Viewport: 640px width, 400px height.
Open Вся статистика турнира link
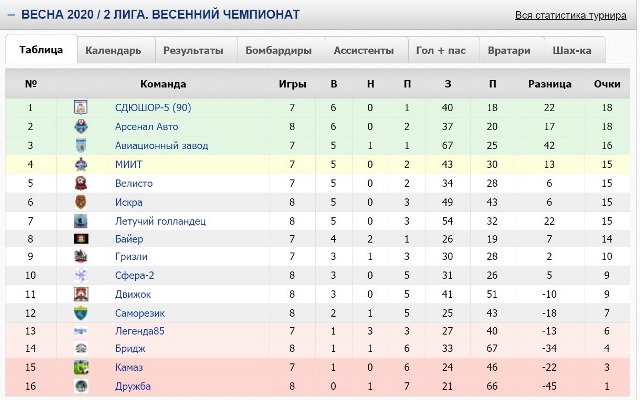[x=571, y=16]
